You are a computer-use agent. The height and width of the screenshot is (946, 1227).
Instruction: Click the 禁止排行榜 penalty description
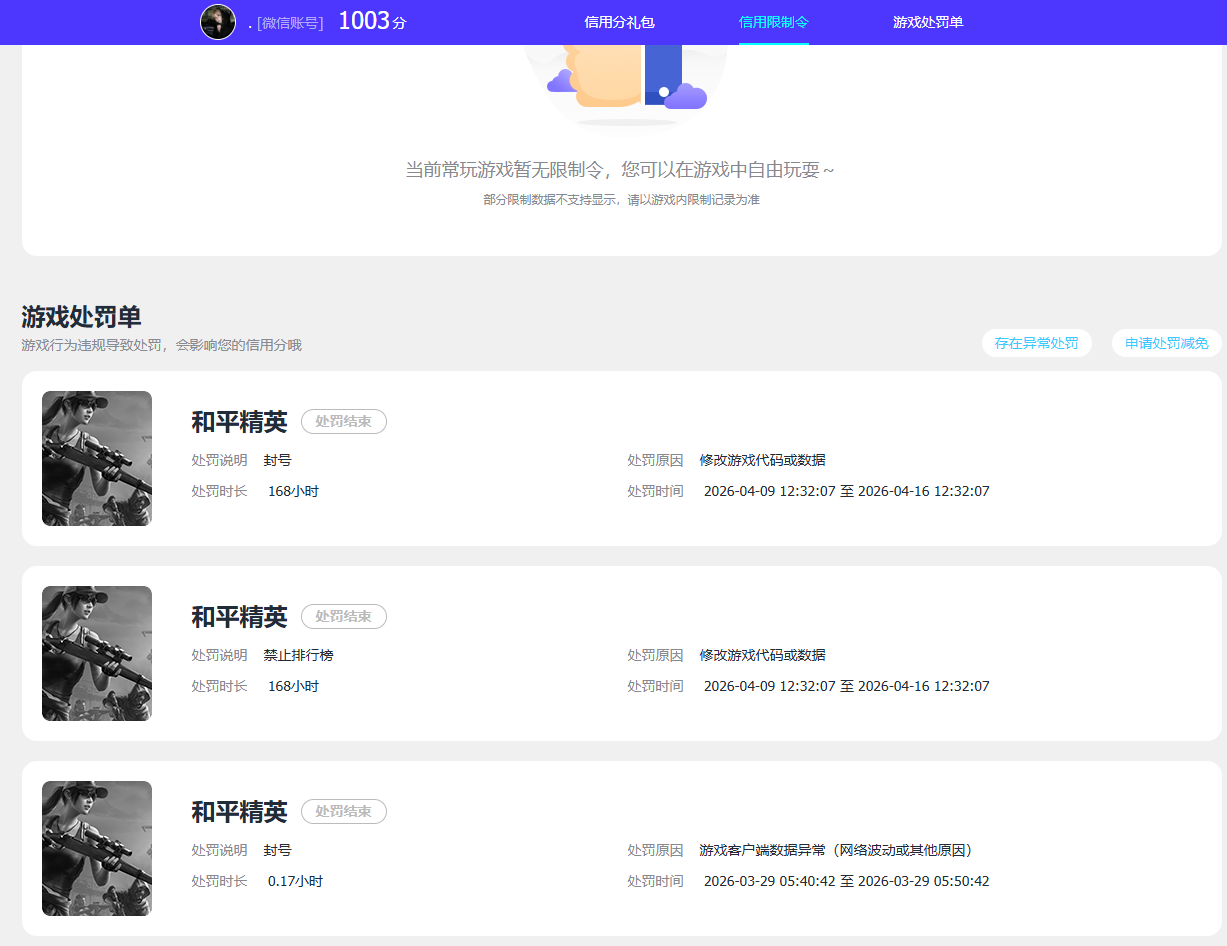coord(299,655)
